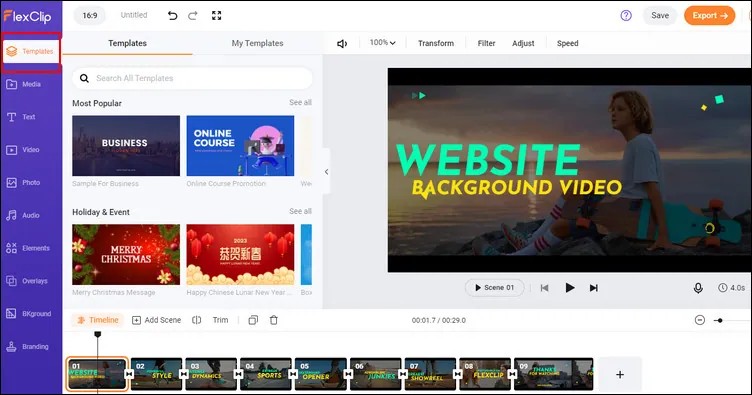Image resolution: width=752 pixels, height=395 pixels.
Task: Open the 4.0s scene duration clock
Action: pyautogui.click(x=731, y=288)
